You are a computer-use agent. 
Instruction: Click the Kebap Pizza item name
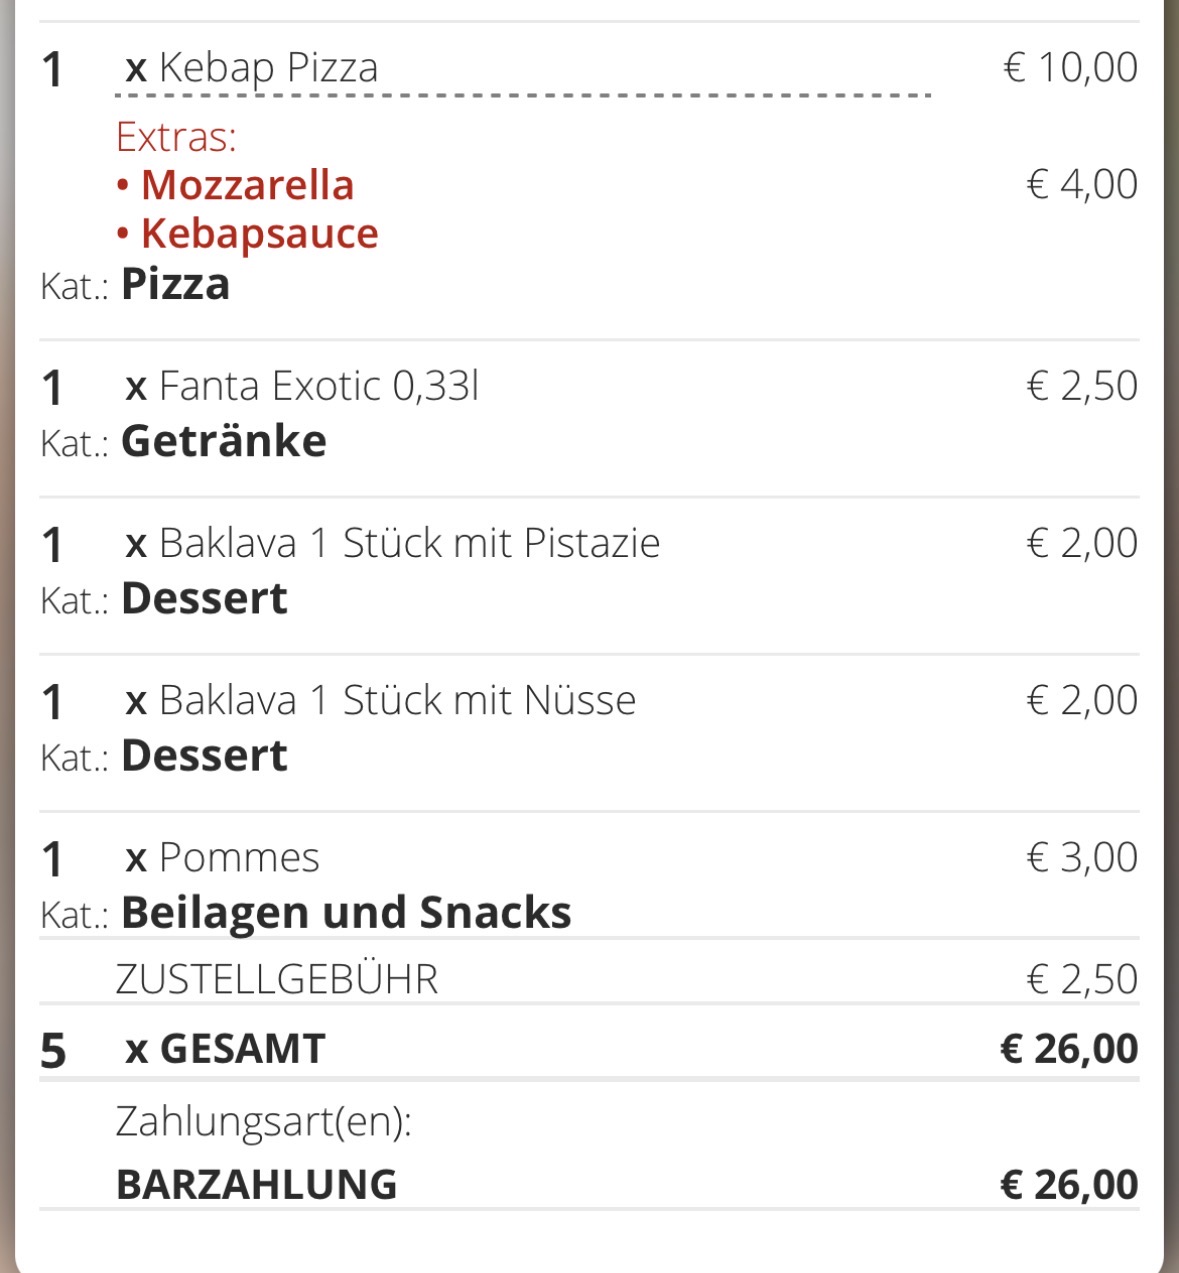[x=268, y=68]
